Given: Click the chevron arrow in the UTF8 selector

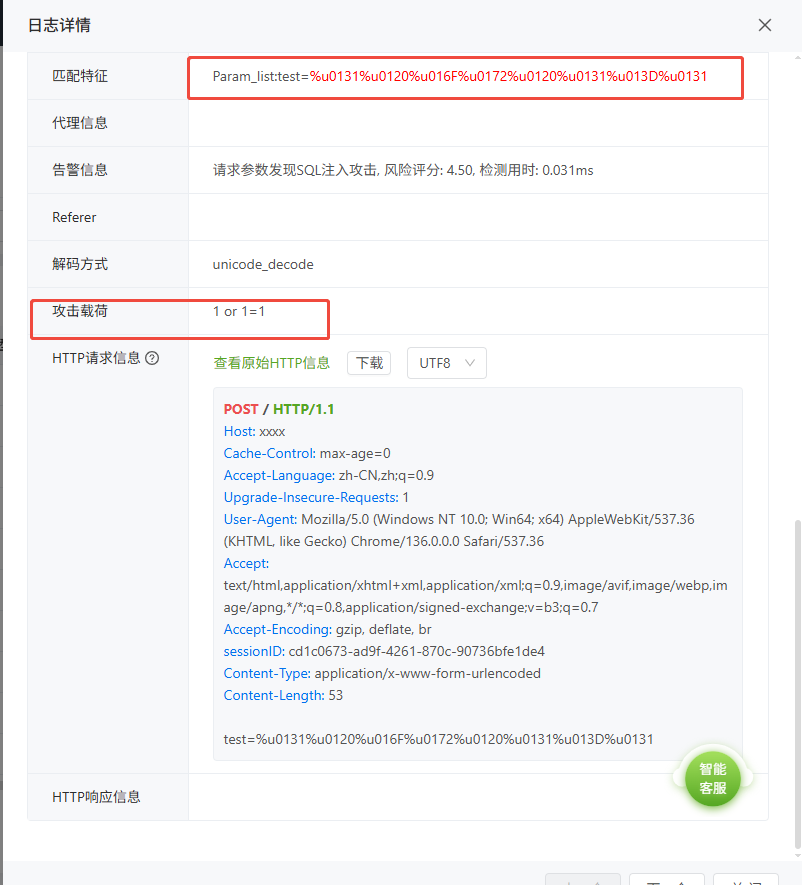Looking at the screenshot, I should point(471,363).
